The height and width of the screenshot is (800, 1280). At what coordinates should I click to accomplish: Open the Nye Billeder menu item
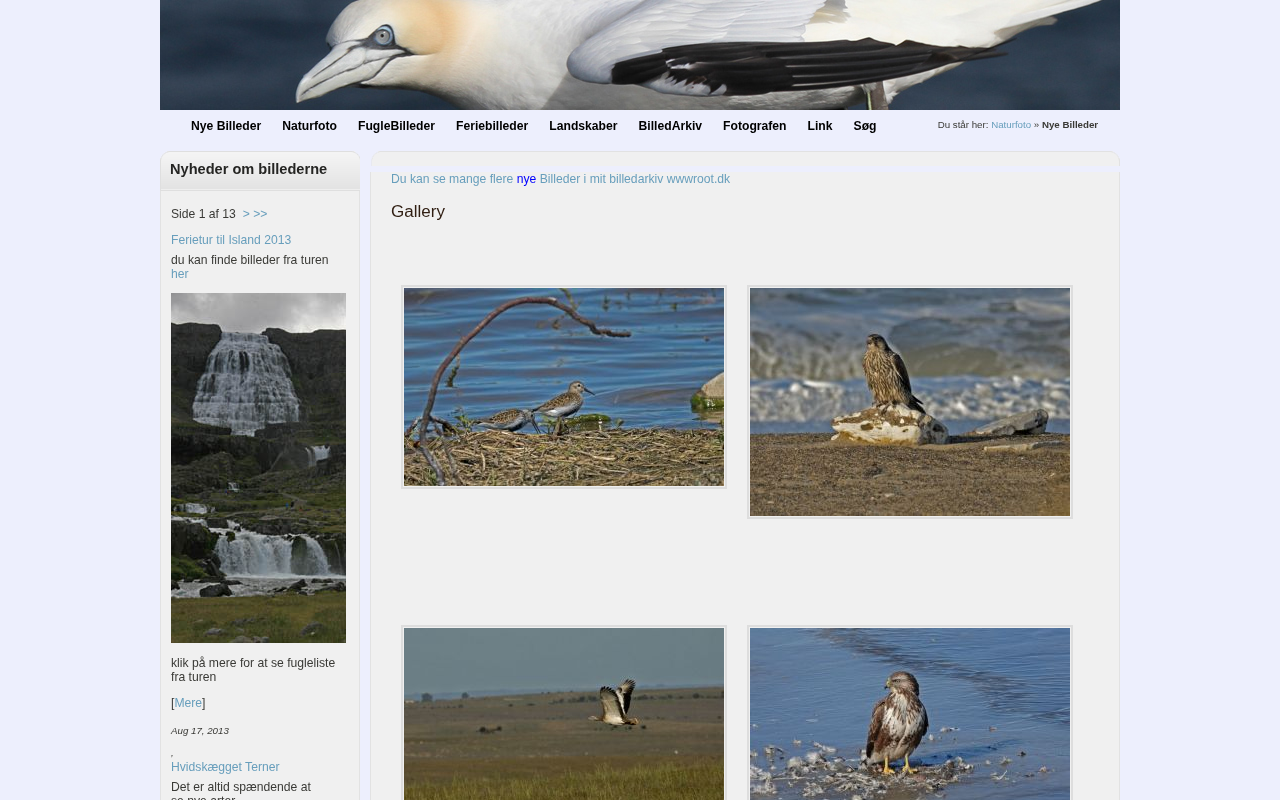click(x=225, y=126)
